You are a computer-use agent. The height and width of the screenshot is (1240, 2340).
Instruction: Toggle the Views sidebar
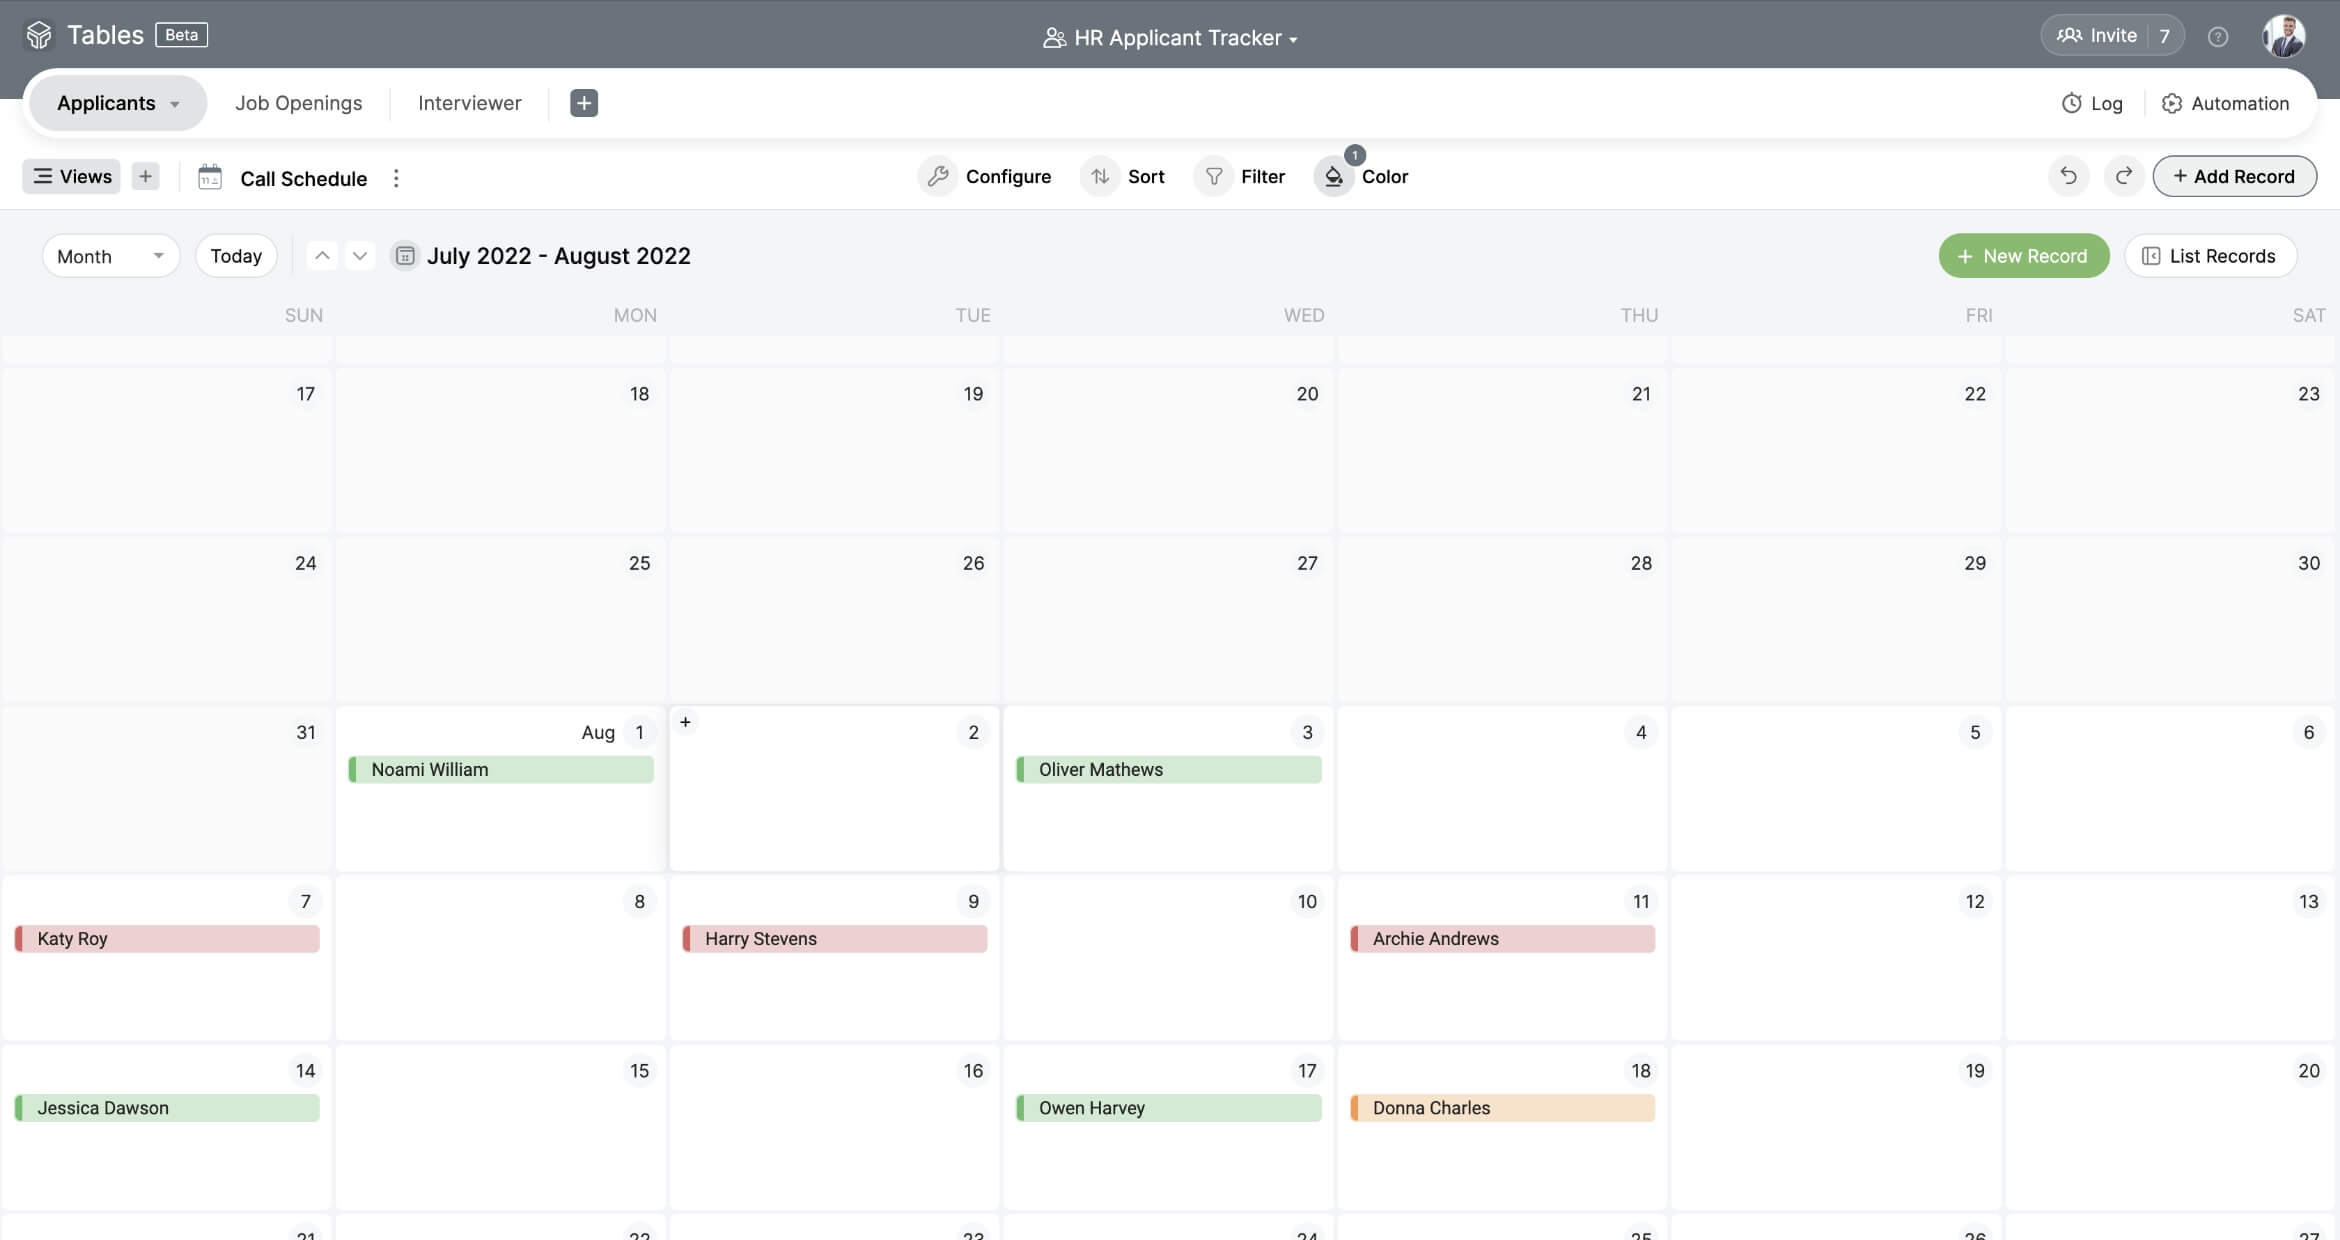[x=72, y=176]
